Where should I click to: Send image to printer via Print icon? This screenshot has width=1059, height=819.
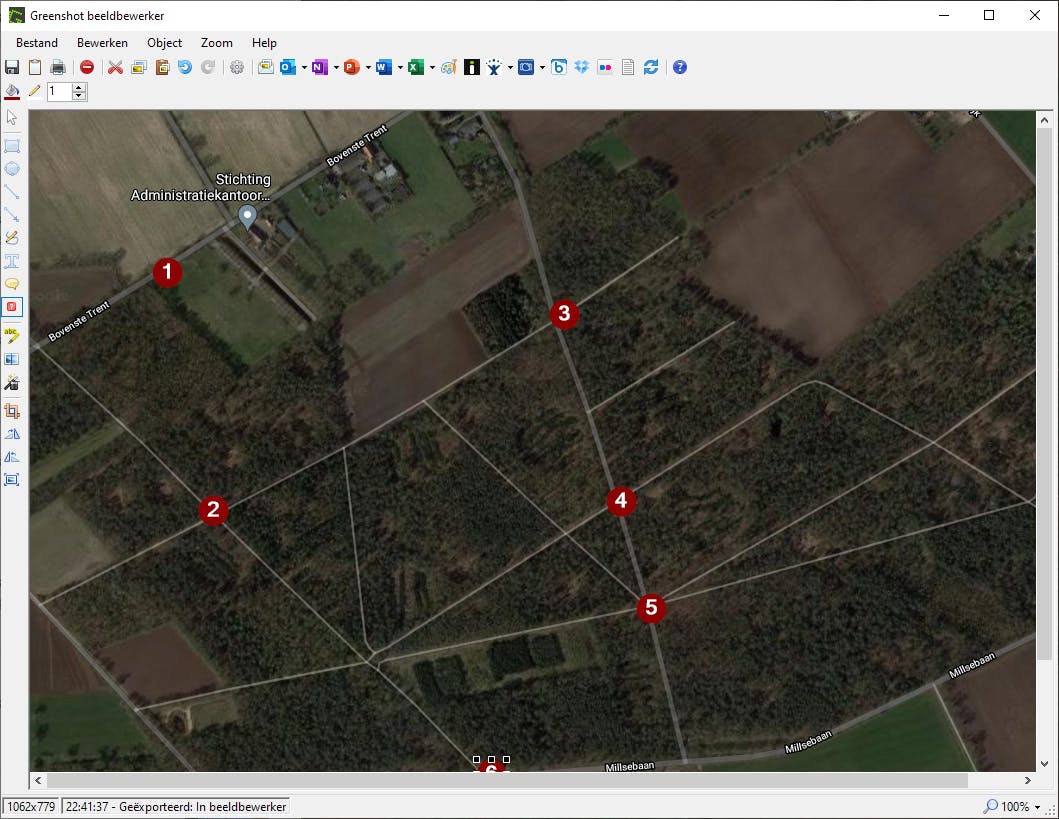58,67
